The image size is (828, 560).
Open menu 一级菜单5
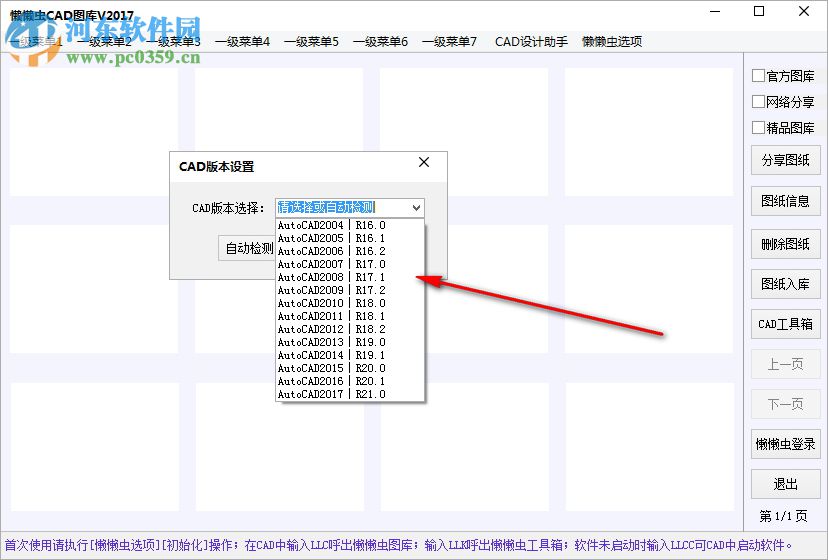(312, 42)
